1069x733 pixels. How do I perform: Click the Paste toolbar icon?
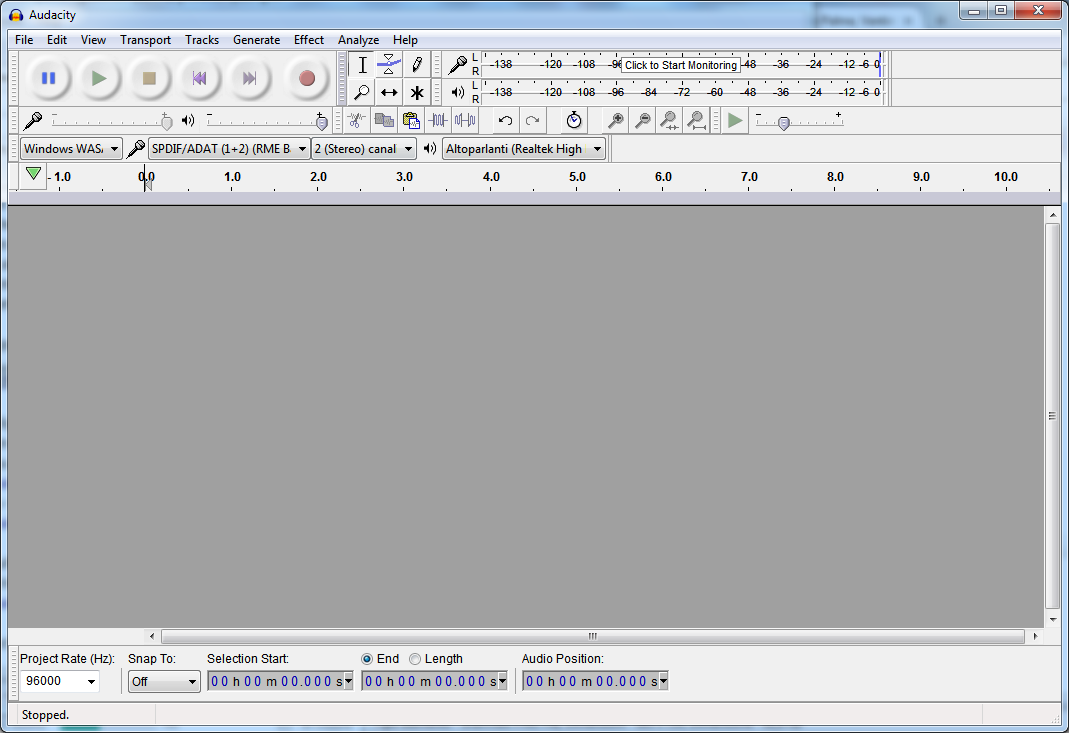tap(411, 121)
